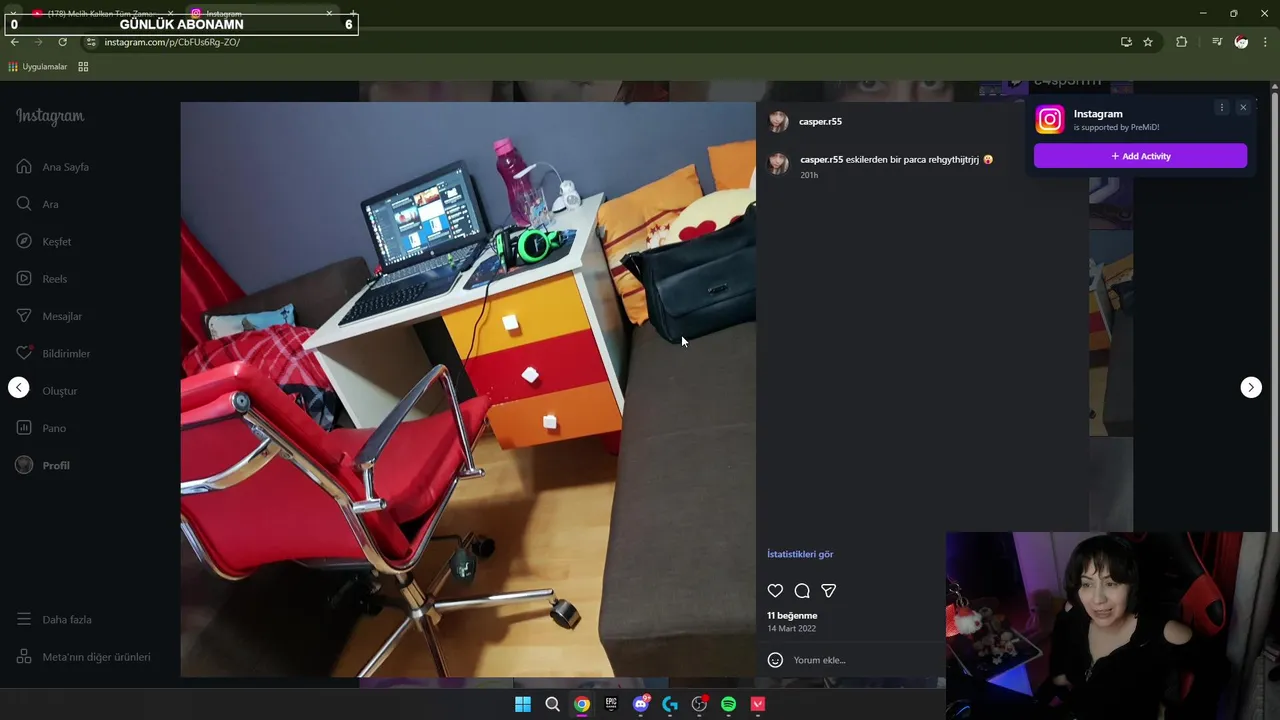This screenshot has width=1280, height=720.
Task: Open Profil page from sidebar
Action: (43, 465)
